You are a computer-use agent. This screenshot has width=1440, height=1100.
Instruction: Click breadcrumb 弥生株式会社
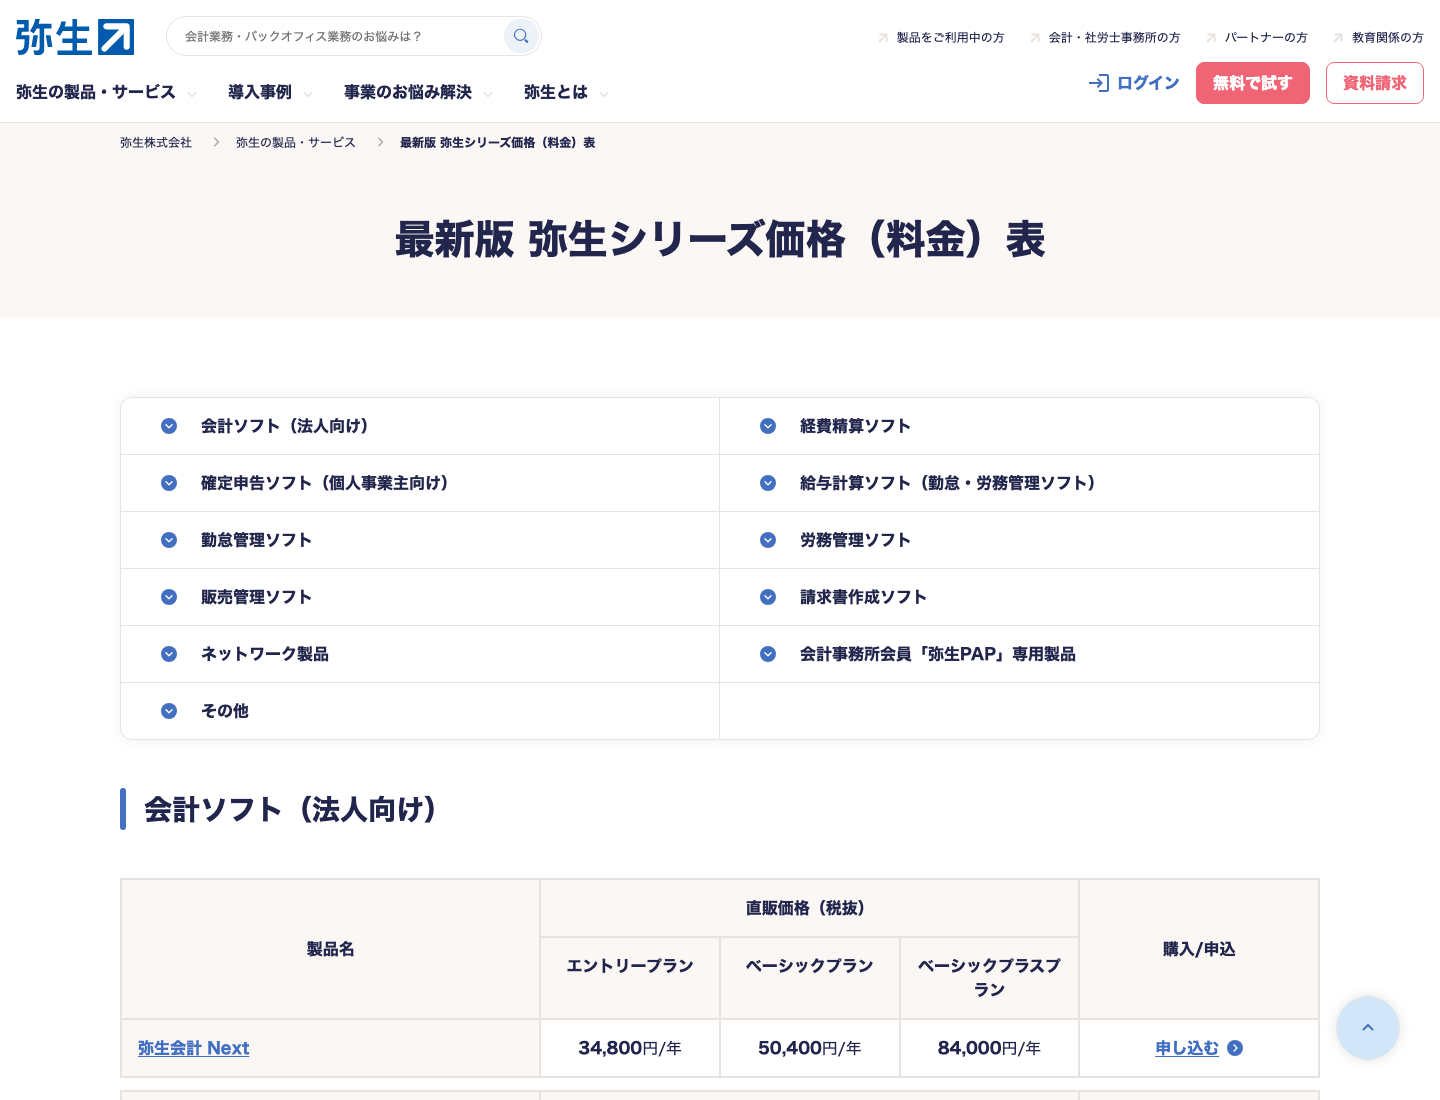click(156, 143)
